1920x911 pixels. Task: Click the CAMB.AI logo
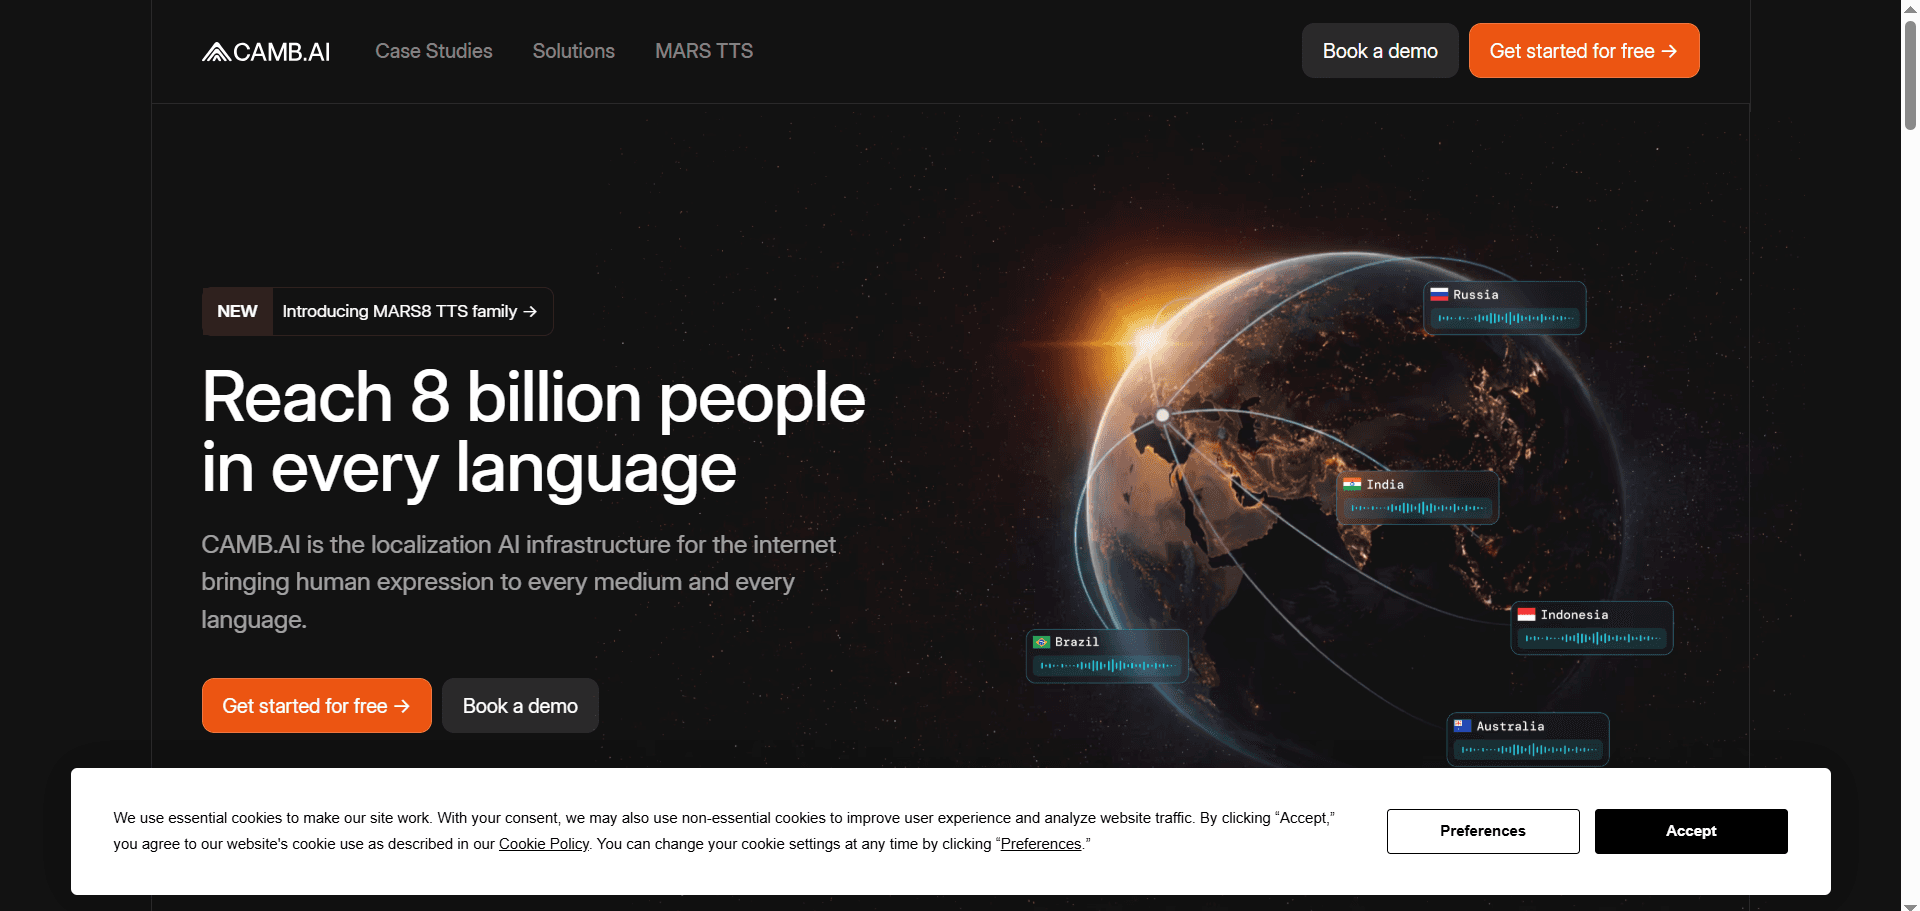click(266, 52)
